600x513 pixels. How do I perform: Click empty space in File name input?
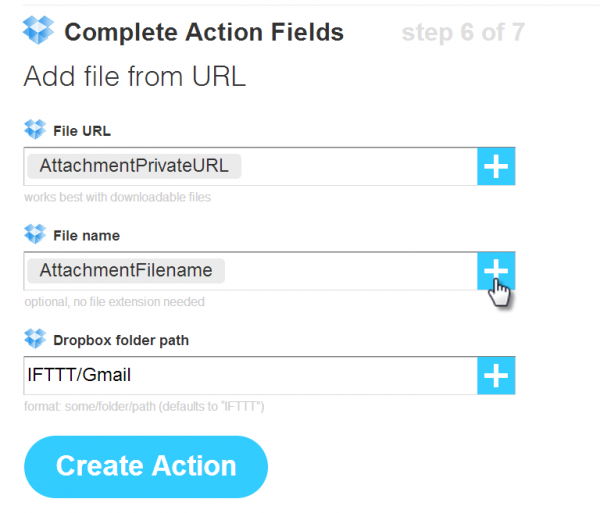click(350, 271)
